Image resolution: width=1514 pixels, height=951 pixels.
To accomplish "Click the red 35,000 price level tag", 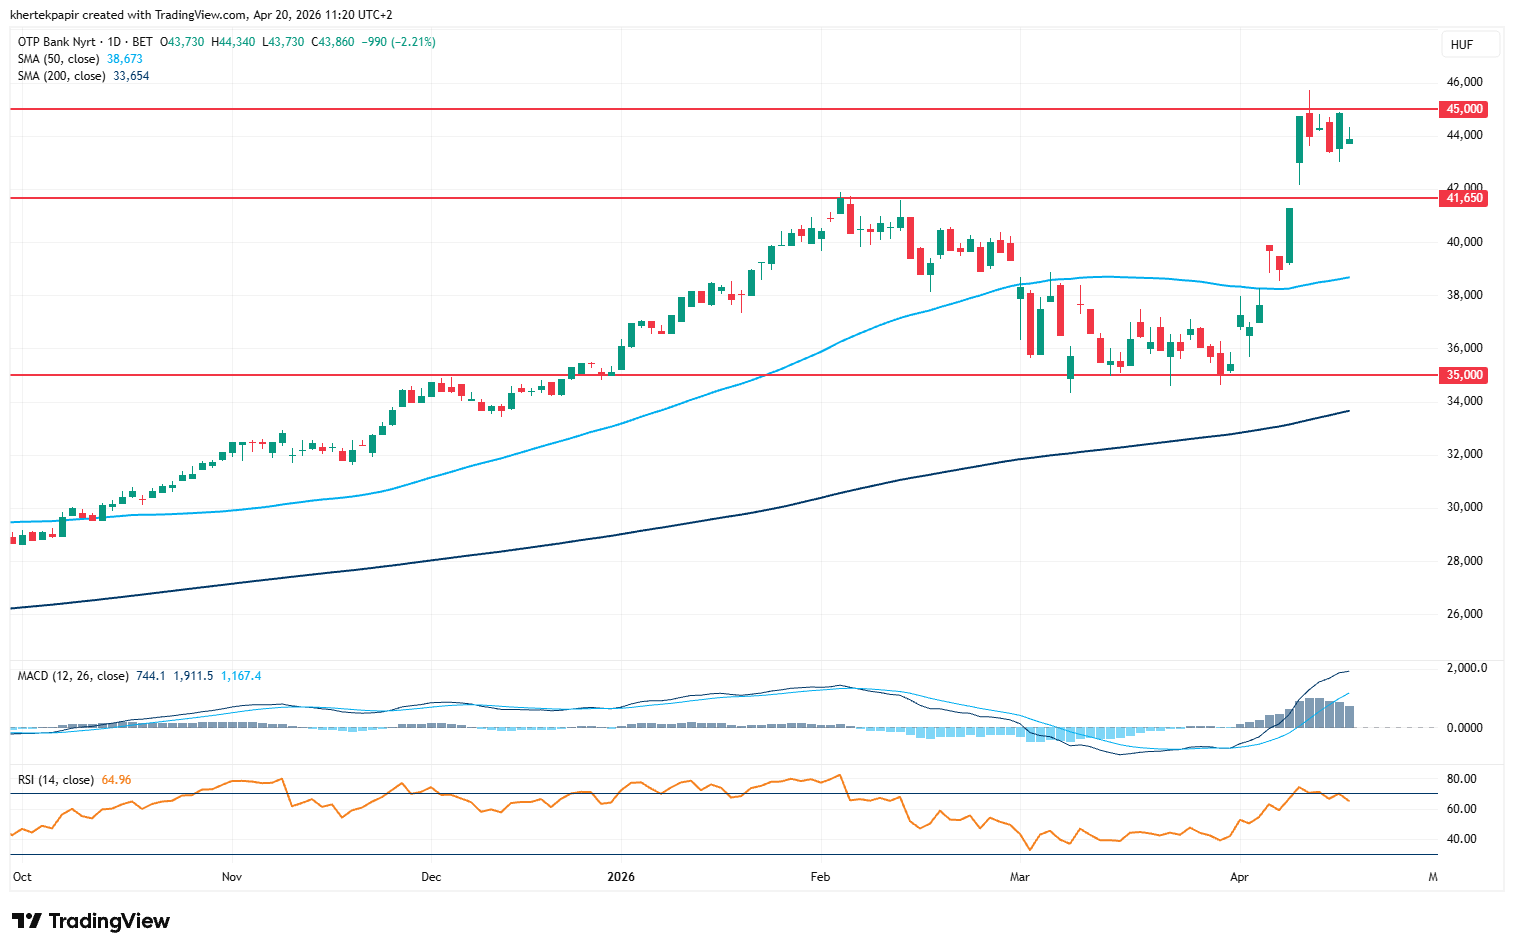I will (x=1464, y=375).
